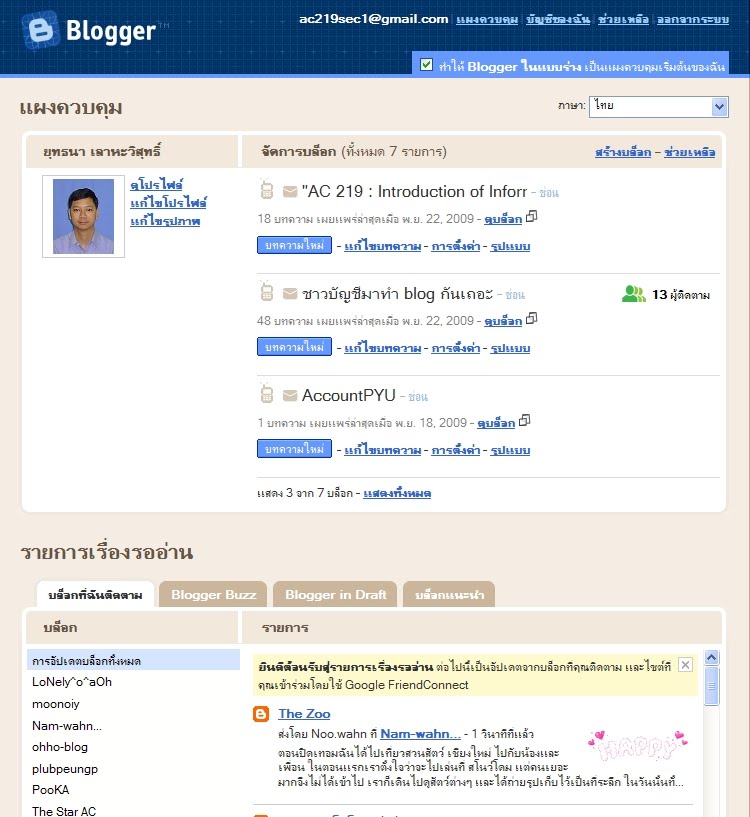
Task: Select moonoiy in blog list
Action: click(x=56, y=704)
